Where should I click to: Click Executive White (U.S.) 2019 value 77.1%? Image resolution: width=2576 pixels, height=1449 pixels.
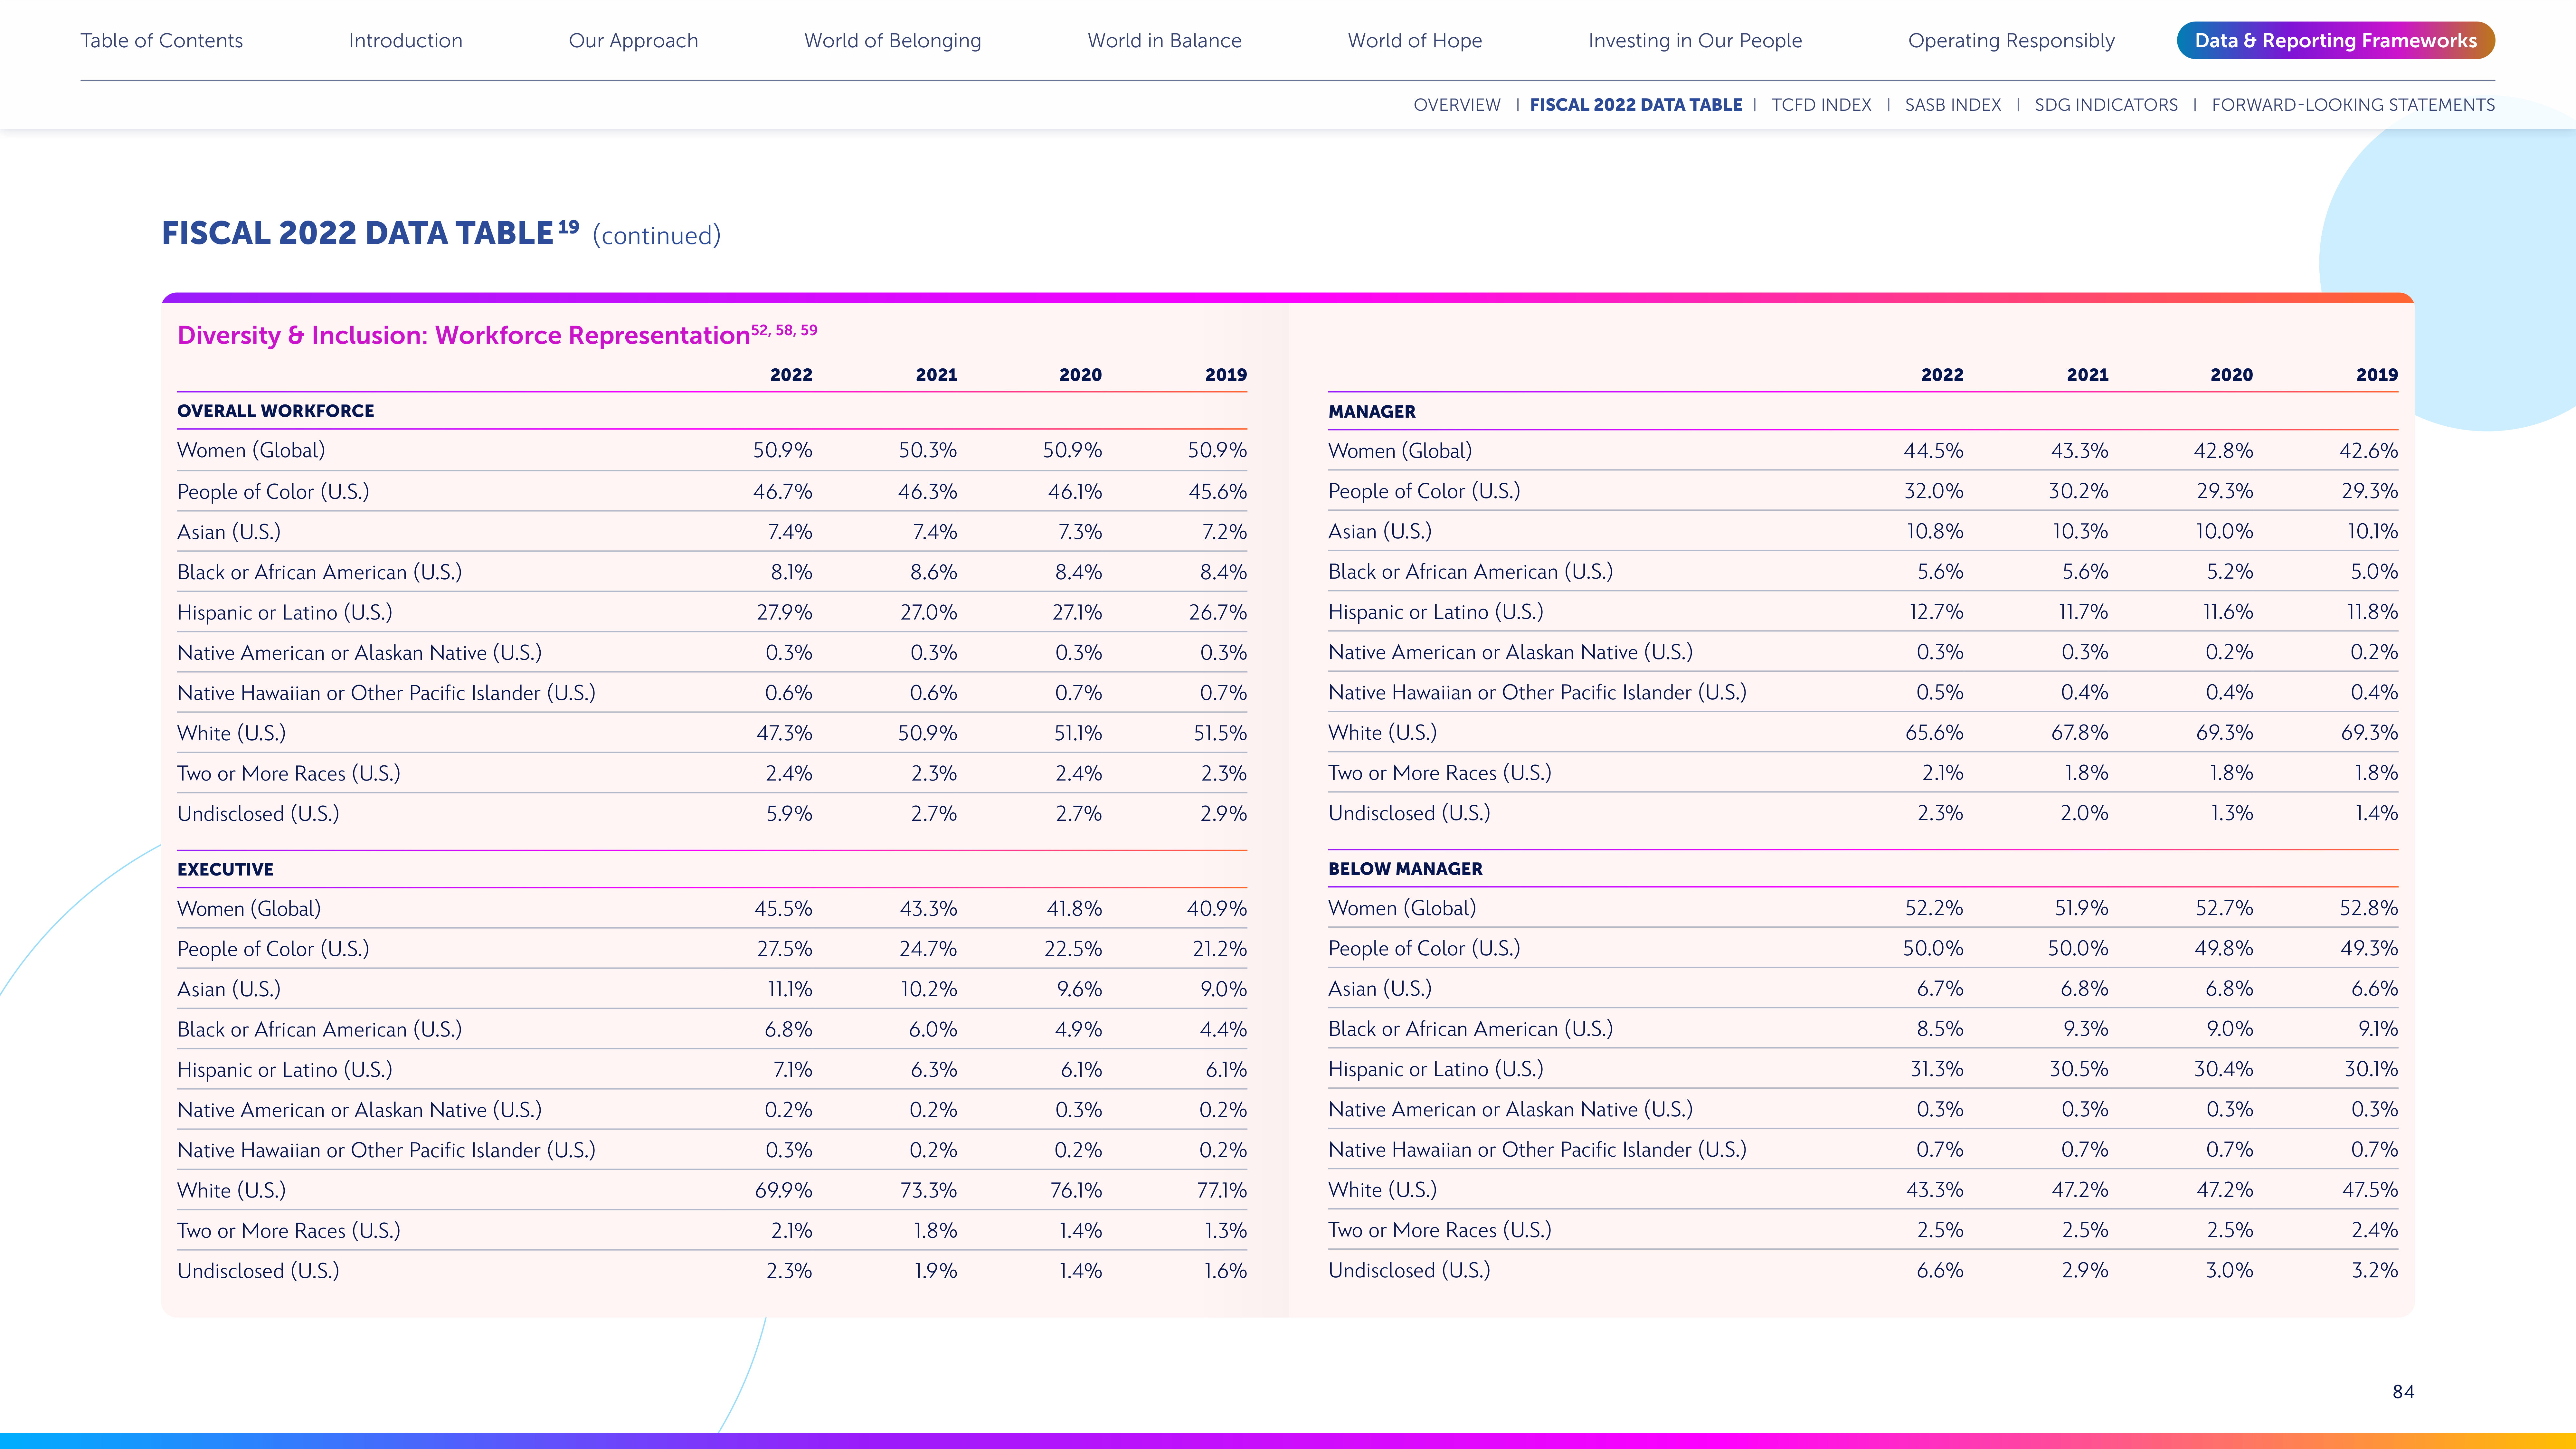pos(1222,1191)
